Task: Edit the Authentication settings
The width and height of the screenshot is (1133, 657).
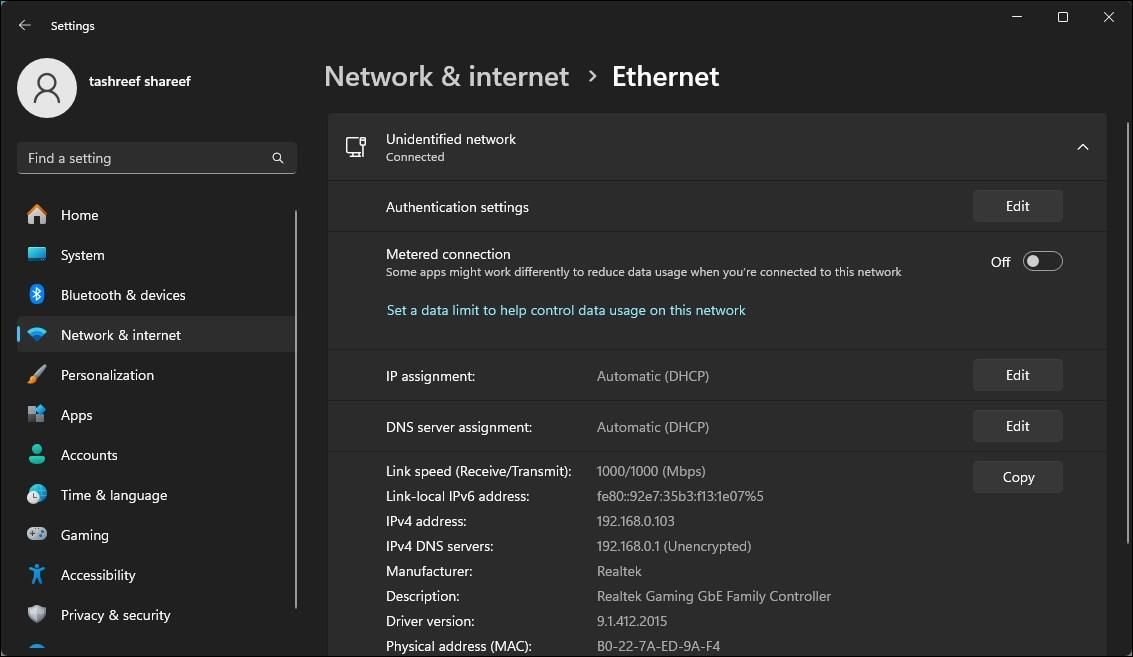Action: (x=1017, y=206)
